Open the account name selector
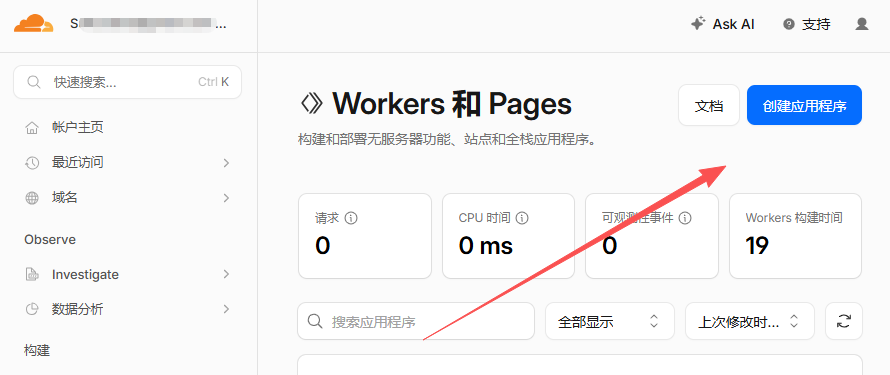The width and height of the screenshot is (890, 375). [x=149, y=24]
